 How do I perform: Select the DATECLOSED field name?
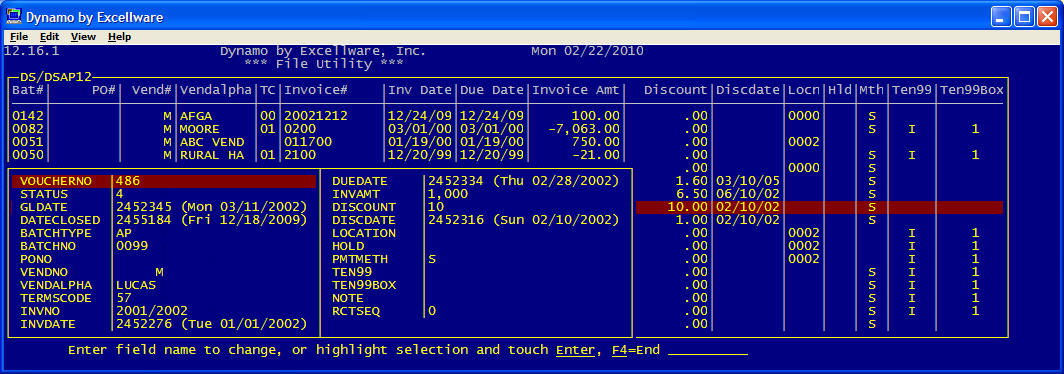pyautogui.click(x=60, y=220)
